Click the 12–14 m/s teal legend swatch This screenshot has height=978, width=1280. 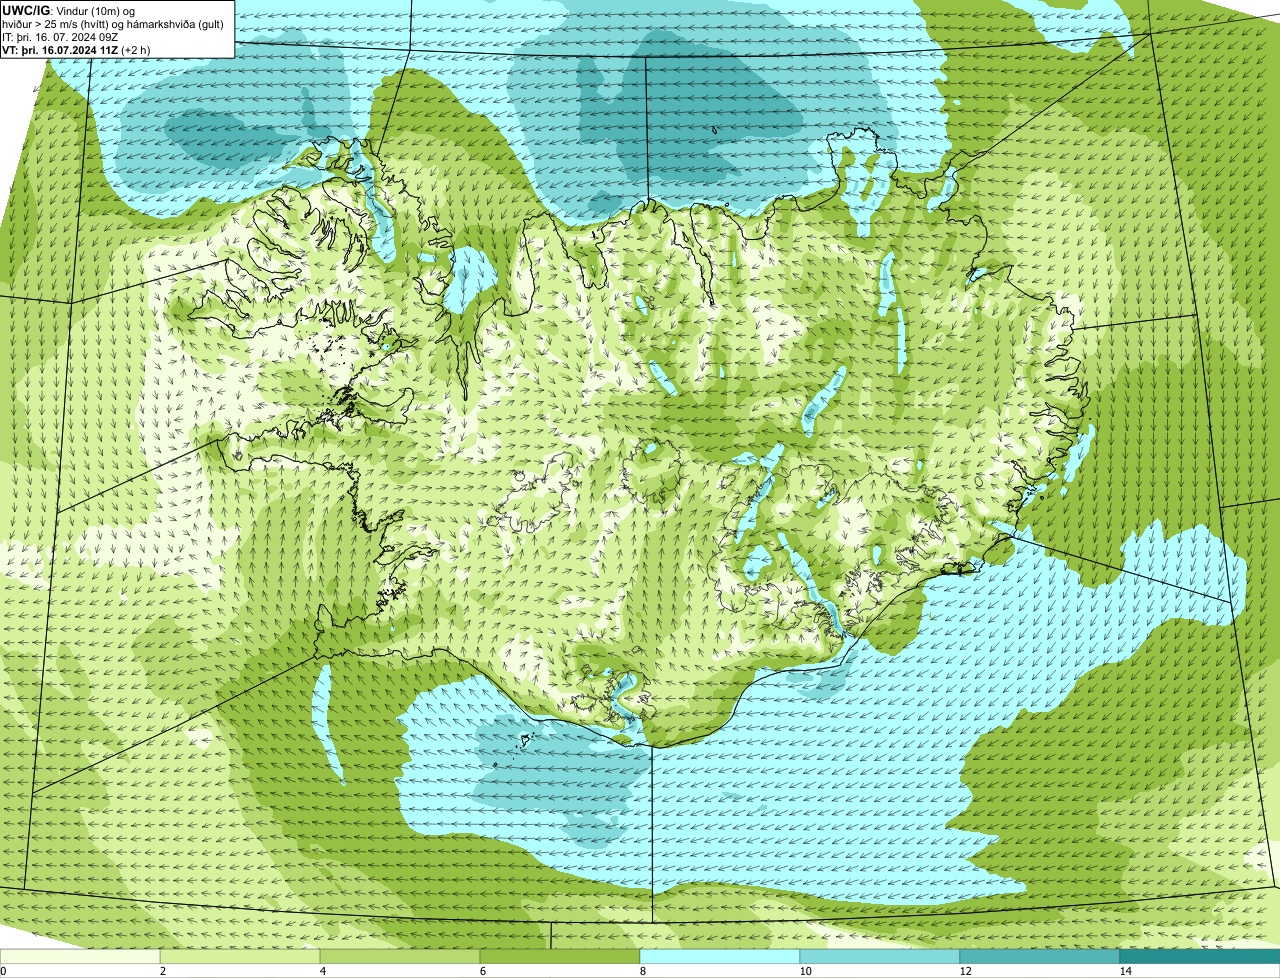point(1040,957)
